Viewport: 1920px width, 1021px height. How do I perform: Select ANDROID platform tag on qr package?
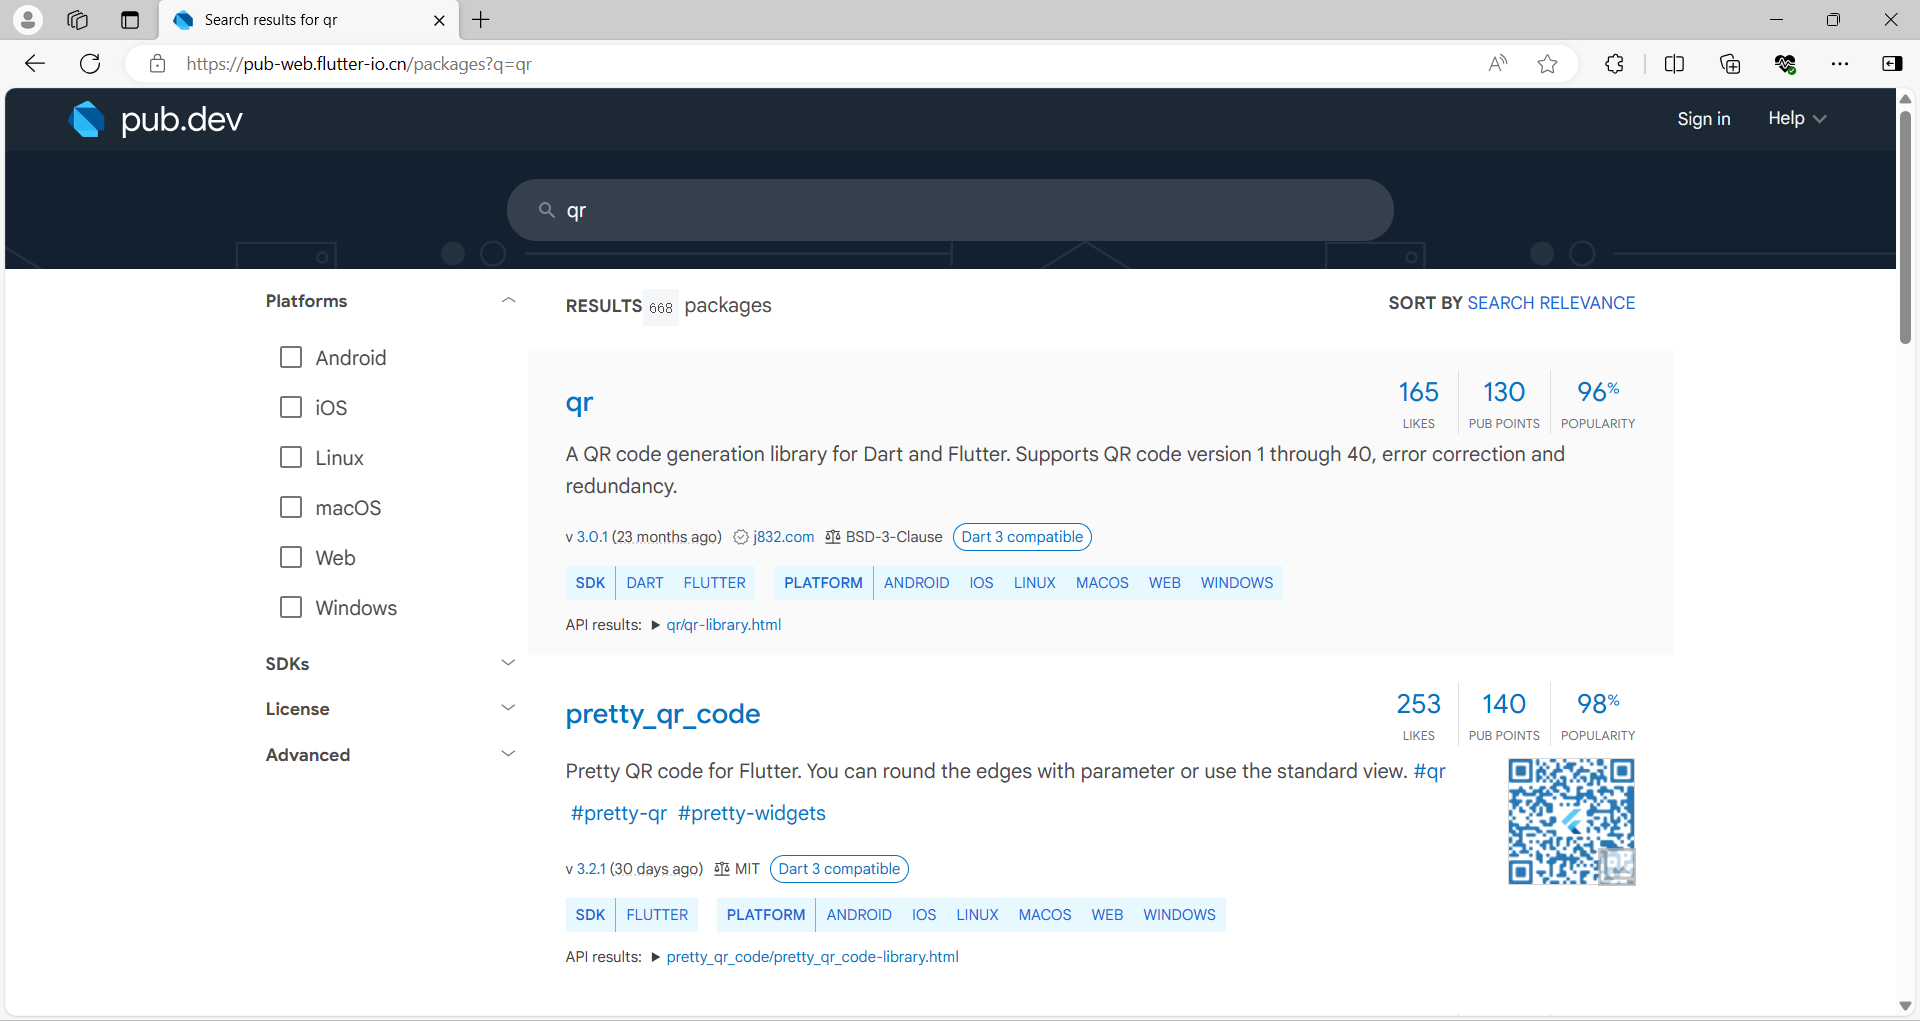[917, 583]
